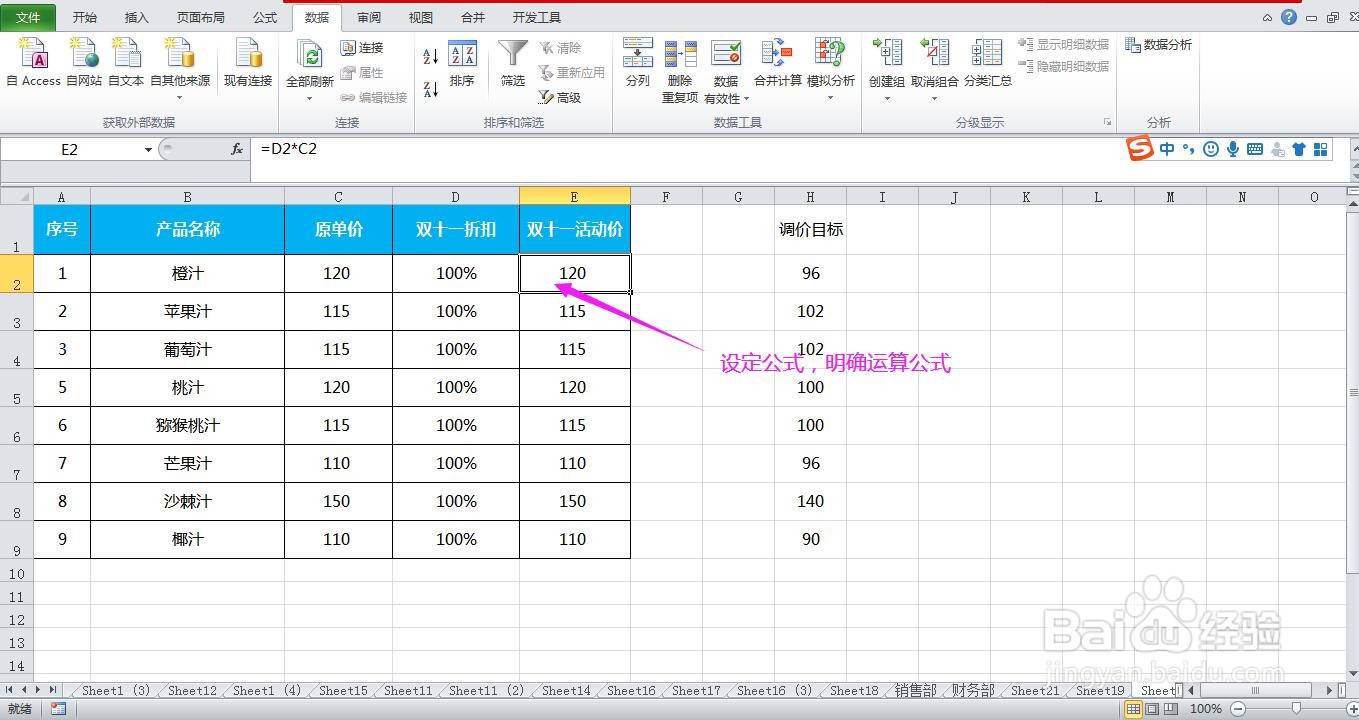Apply Subtotal (分类汇总) to the data
Screen dimensions: 1359x720
pyautogui.click(x=986, y=62)
